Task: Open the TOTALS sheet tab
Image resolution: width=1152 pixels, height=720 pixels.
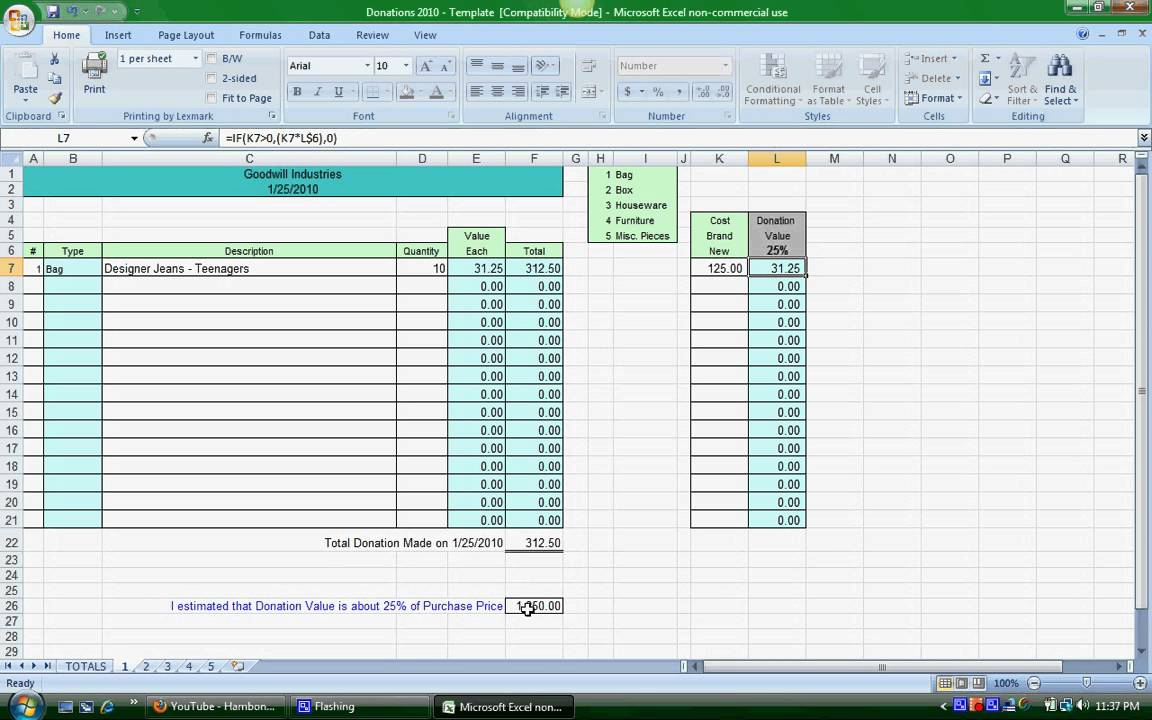Action: tap(86, 666)
